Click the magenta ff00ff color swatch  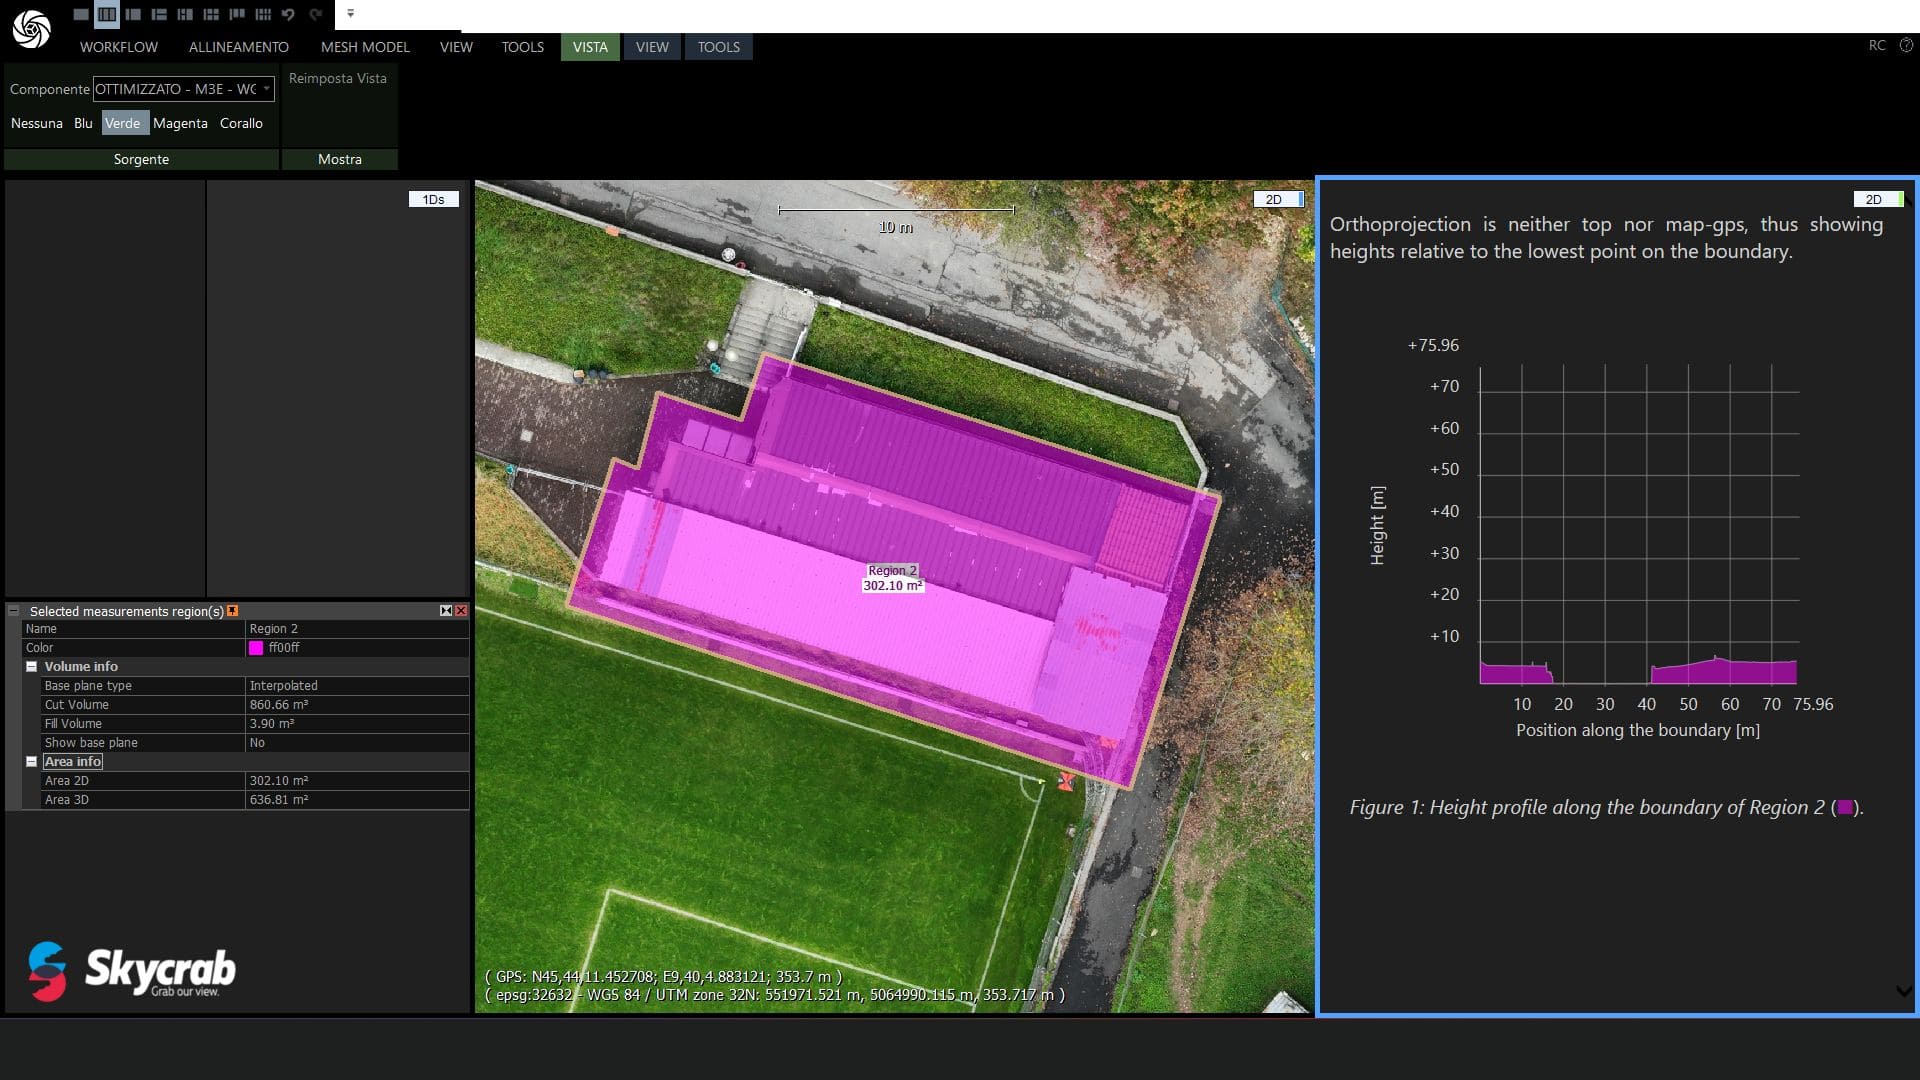pos(256,648)
